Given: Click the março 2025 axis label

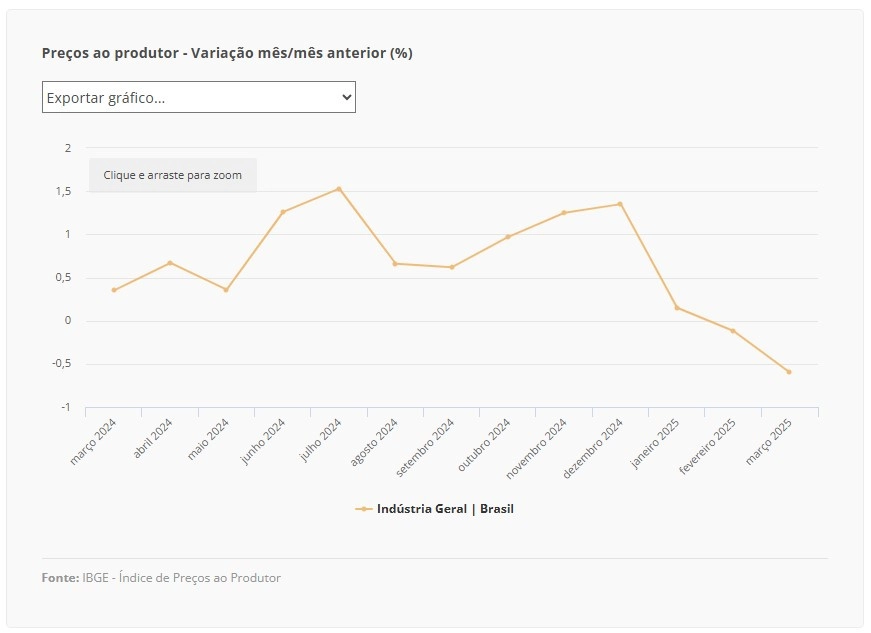Looking at the screenshot, I should (769, 441).
